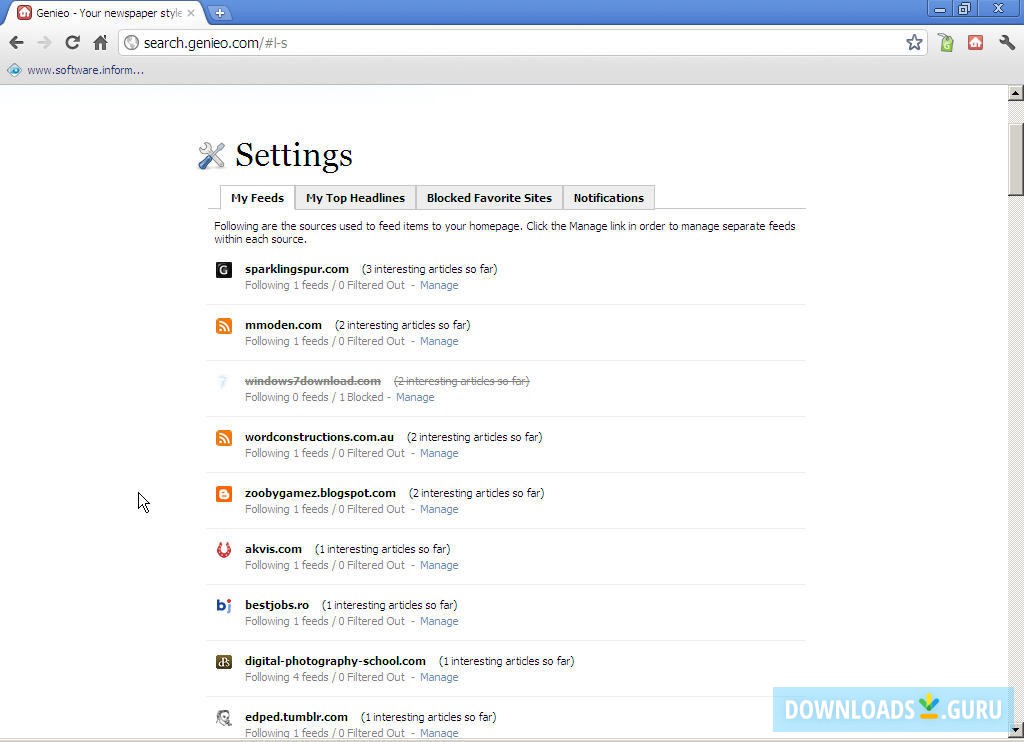Screen dimensions: 1024x742
Task: Bookmark this page with the star icon
Action: [x=914, y=43]
